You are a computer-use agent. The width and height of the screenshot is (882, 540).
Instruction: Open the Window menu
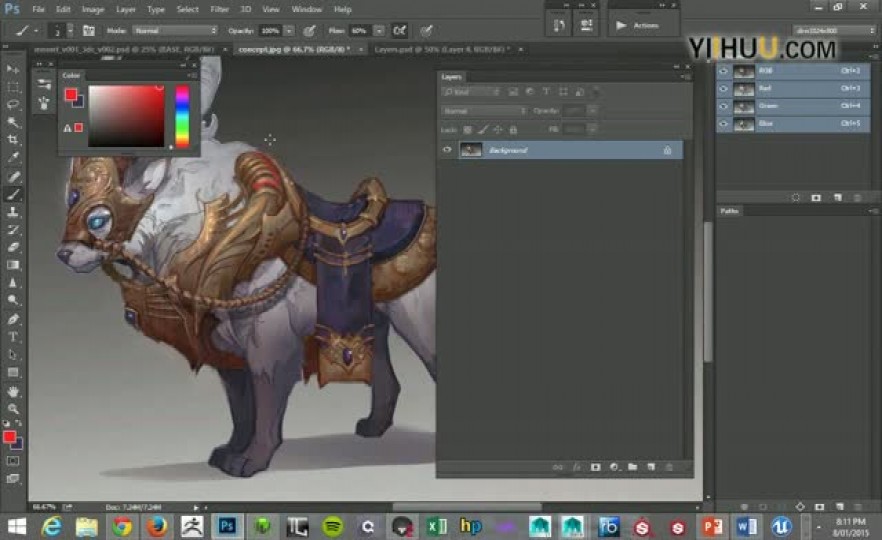pos(307,9)
